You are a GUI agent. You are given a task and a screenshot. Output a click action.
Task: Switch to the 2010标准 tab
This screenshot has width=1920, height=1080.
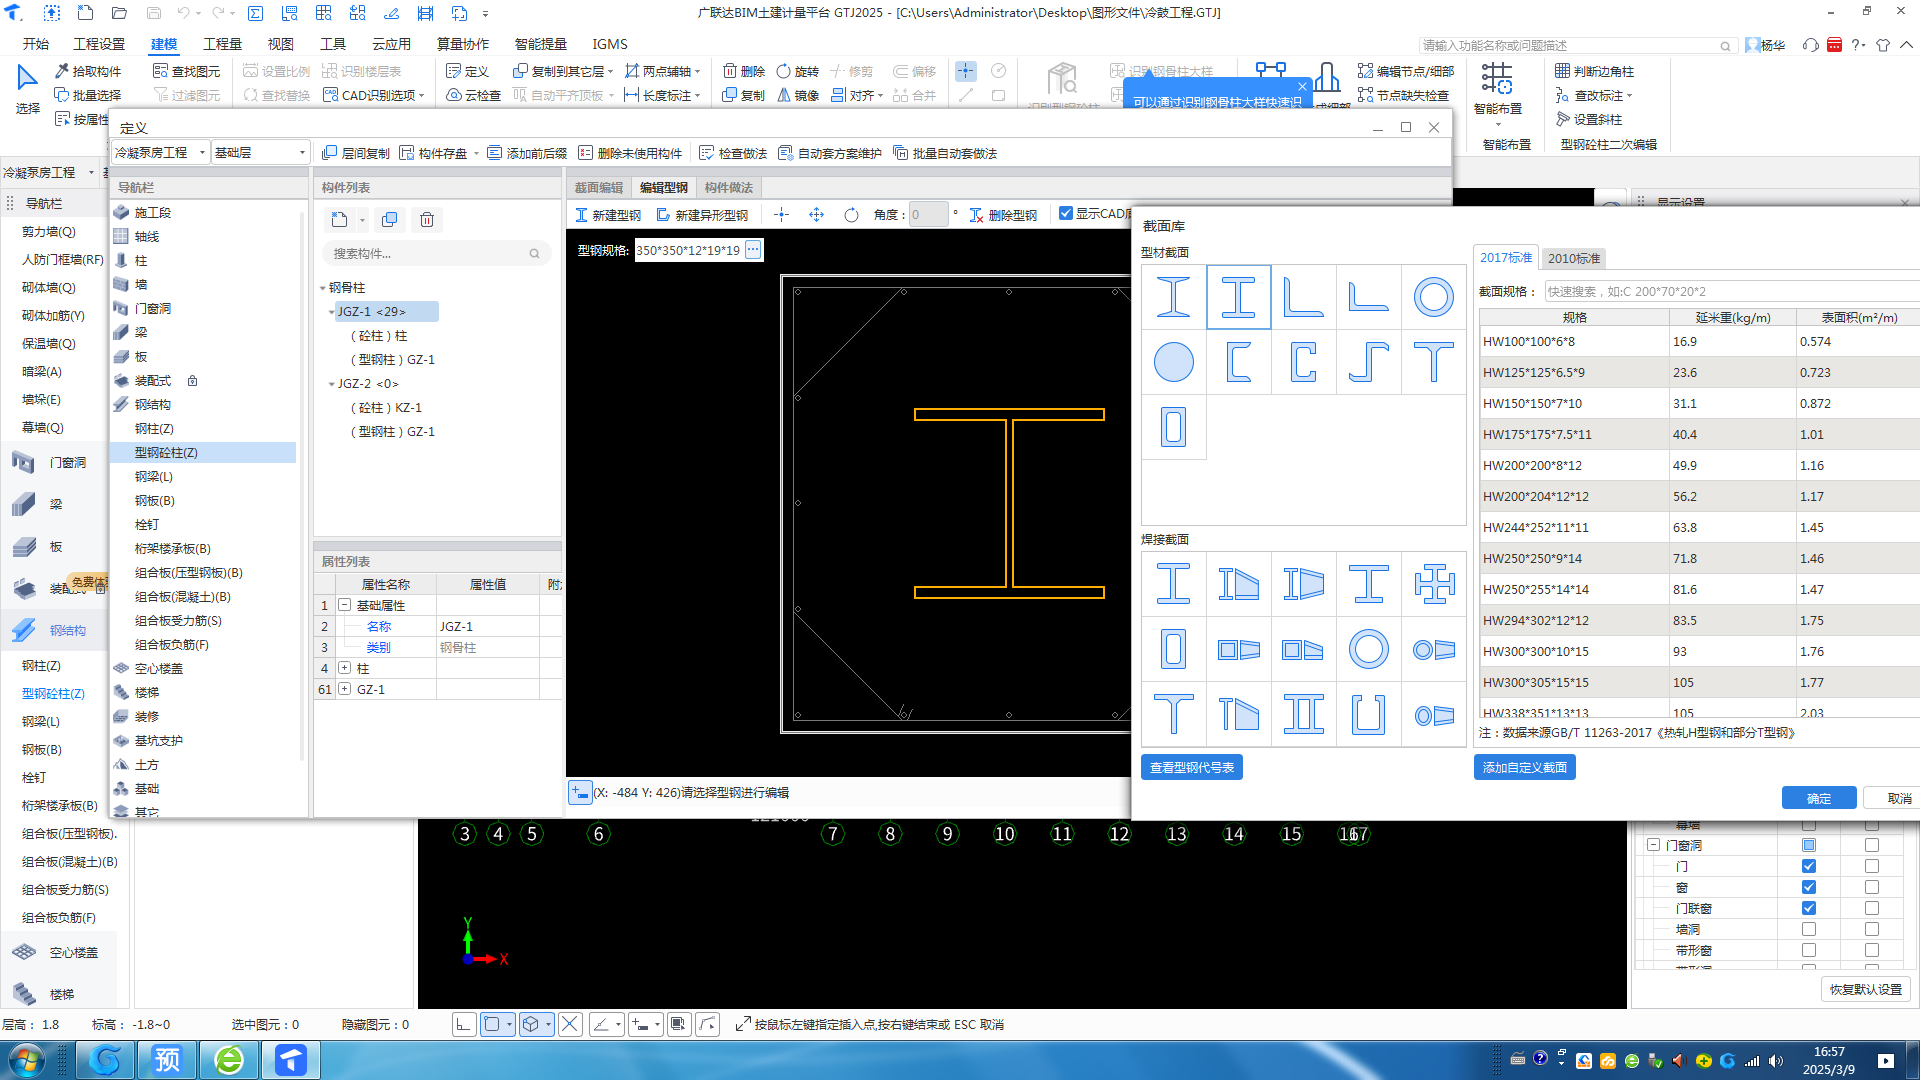1574,258
